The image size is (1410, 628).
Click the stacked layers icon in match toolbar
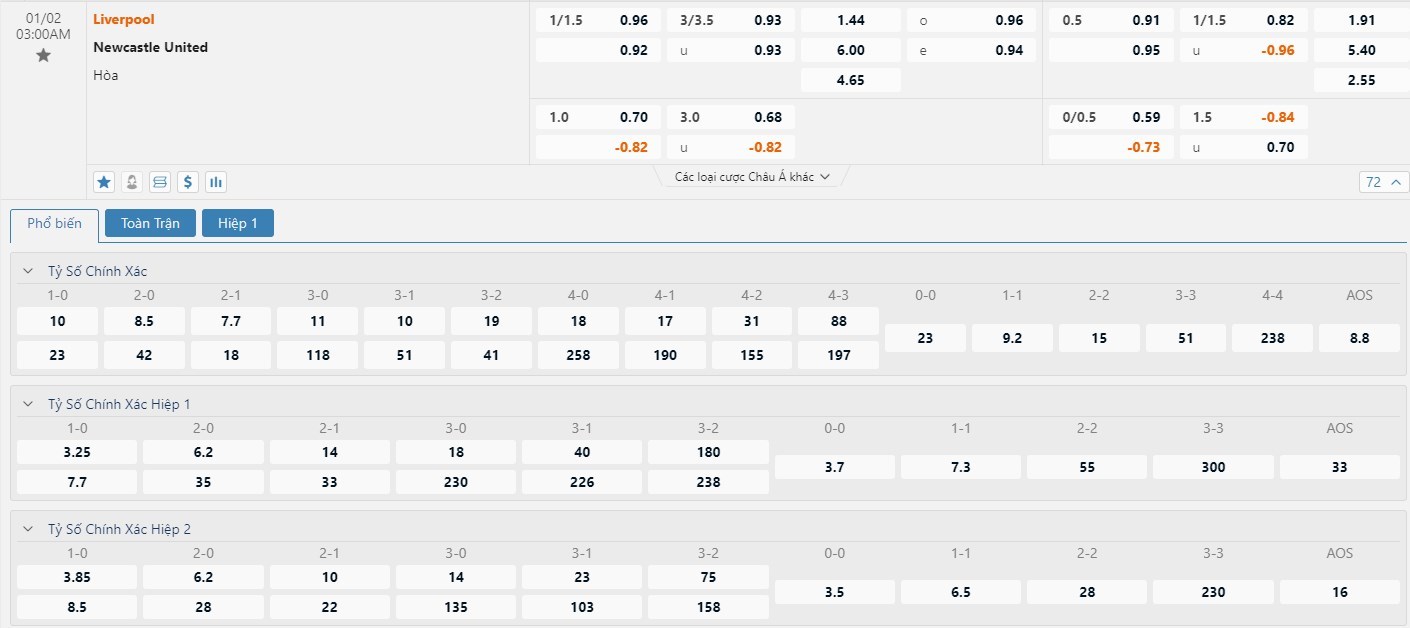[x=160, y=182]
